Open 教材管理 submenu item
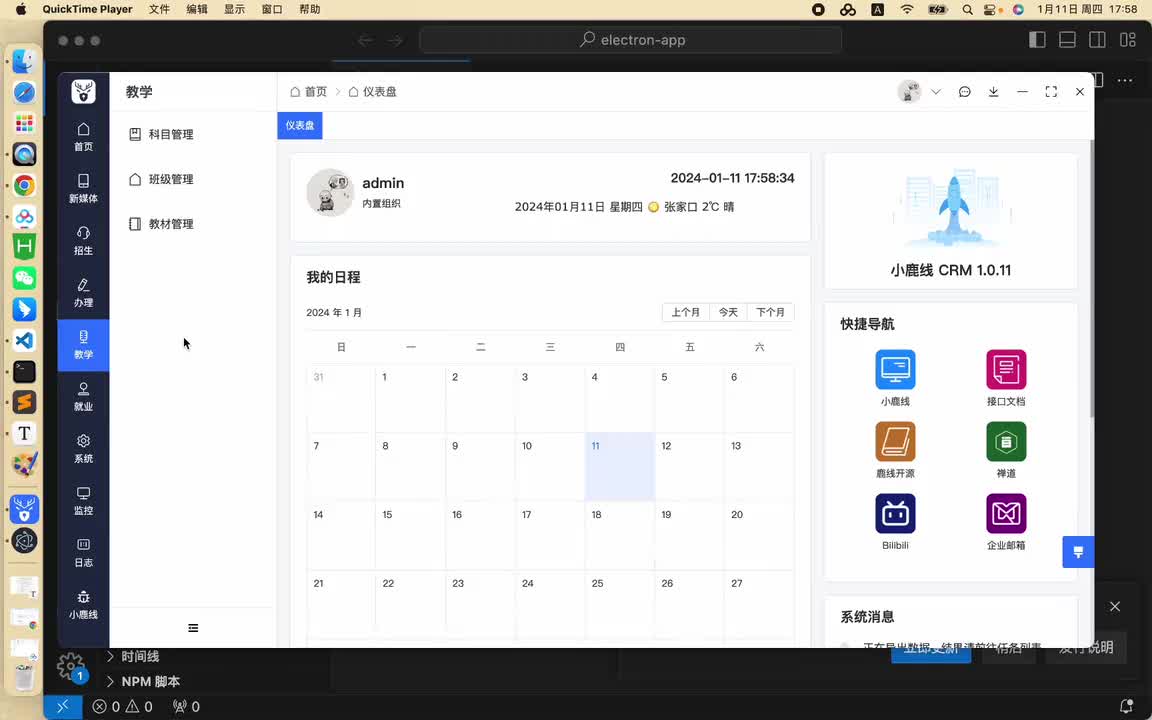 tap(192, 224)
